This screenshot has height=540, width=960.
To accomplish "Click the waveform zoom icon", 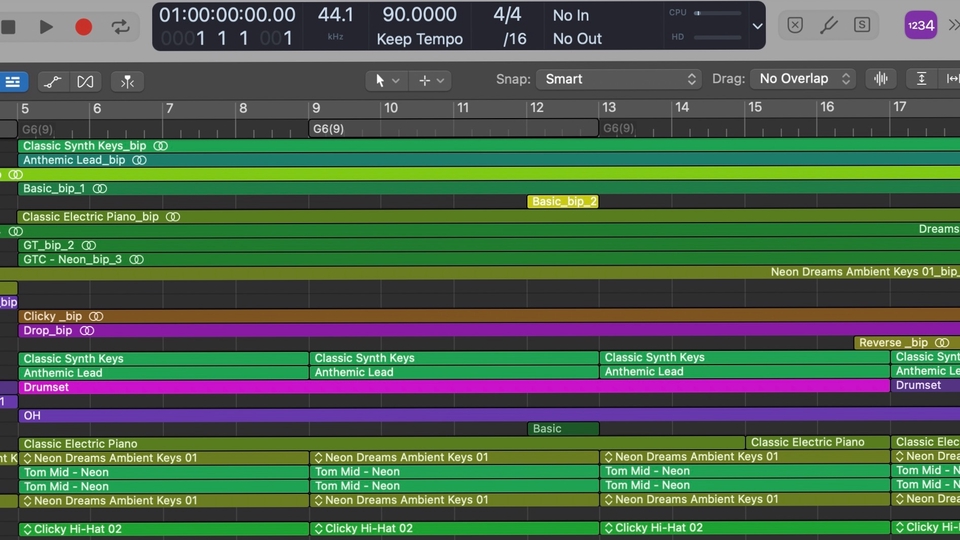I will 880,78.
